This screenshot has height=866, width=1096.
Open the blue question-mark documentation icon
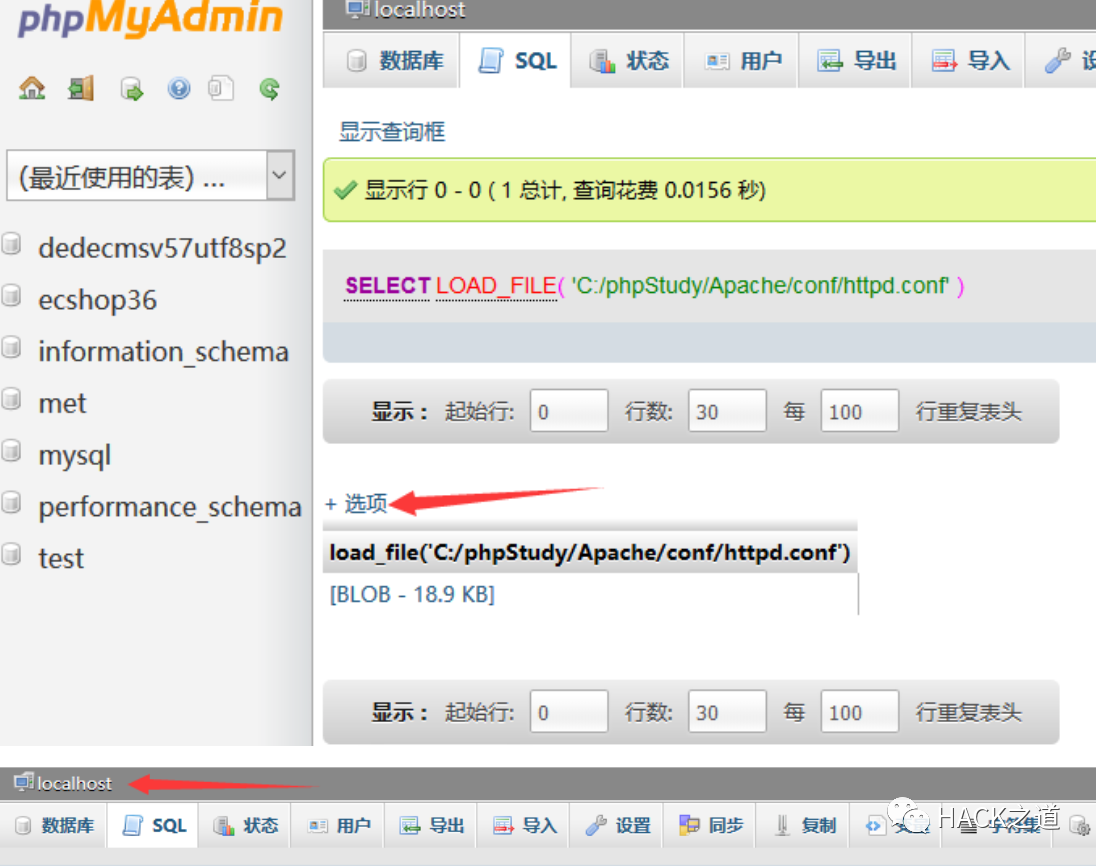[x=179, y=89]
